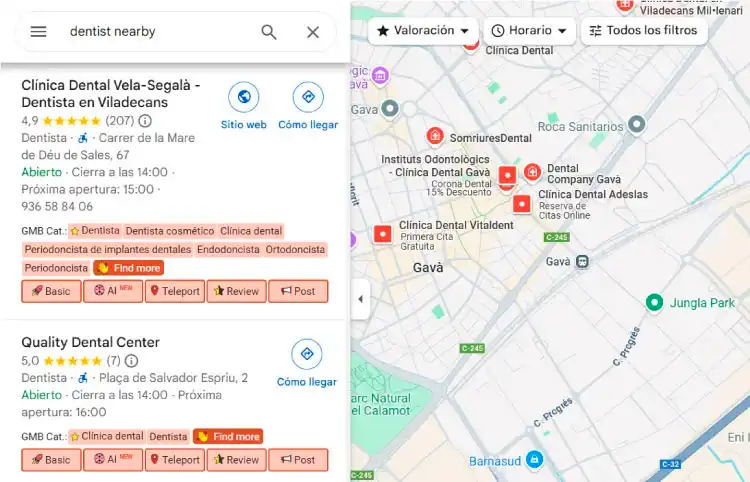750x482 pixels.
Task: Get directions to Quality Dental Center
Action: pos(307,363)
